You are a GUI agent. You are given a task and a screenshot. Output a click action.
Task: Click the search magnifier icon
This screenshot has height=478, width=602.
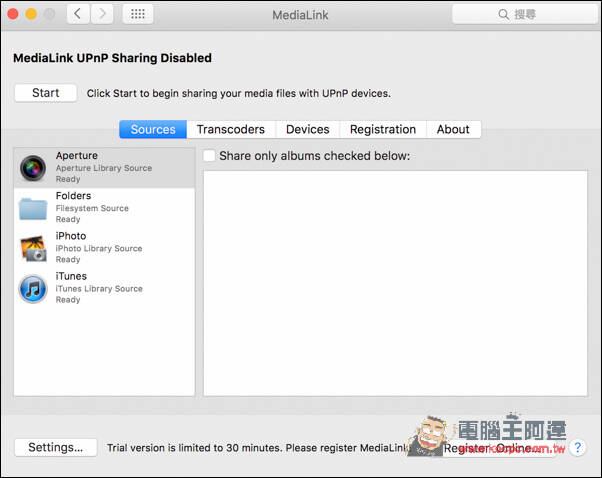[x=503, y=15]
